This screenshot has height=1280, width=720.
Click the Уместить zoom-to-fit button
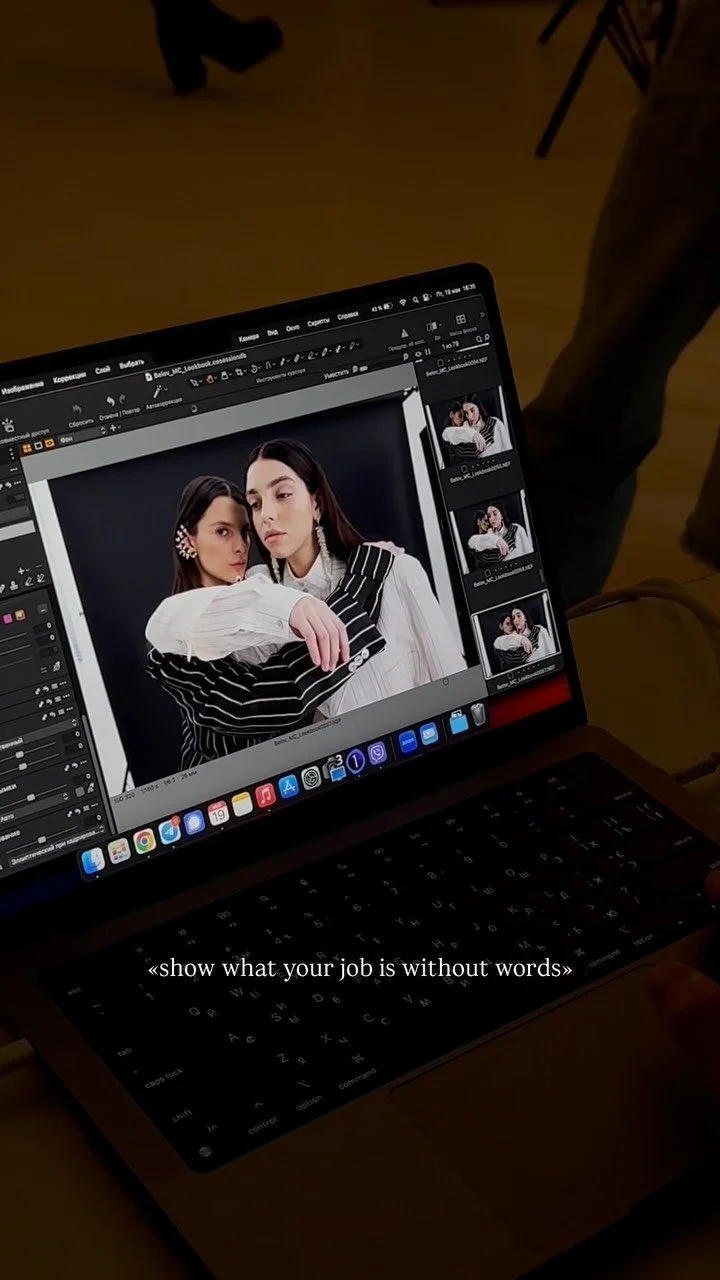[336, 371]
